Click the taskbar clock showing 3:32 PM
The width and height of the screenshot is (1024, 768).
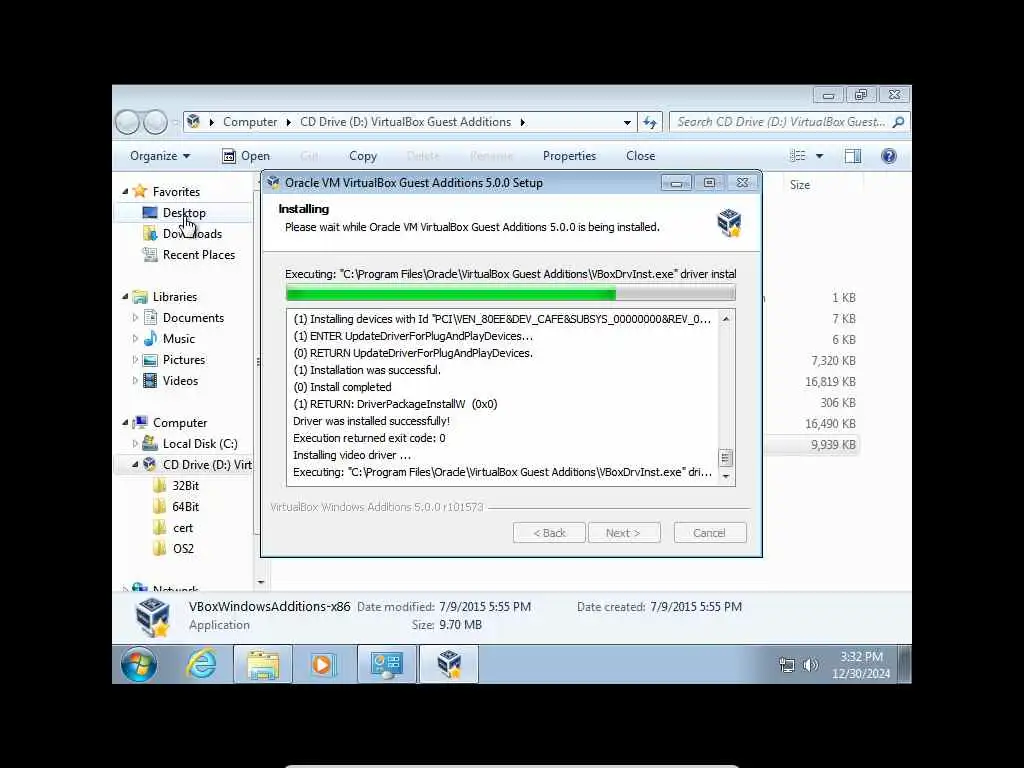click(861, 664)
